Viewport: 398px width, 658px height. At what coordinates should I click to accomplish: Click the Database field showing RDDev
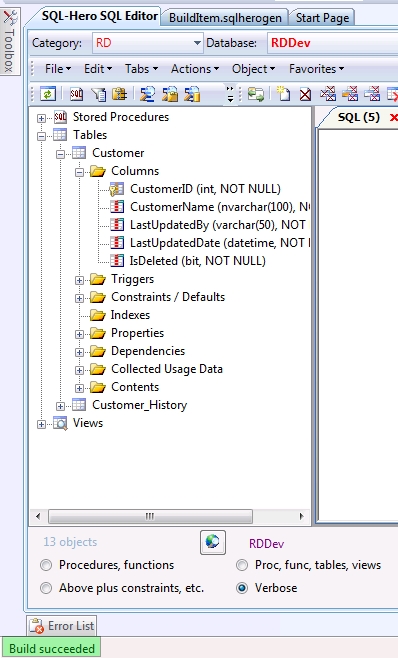[x=333, y=43]
